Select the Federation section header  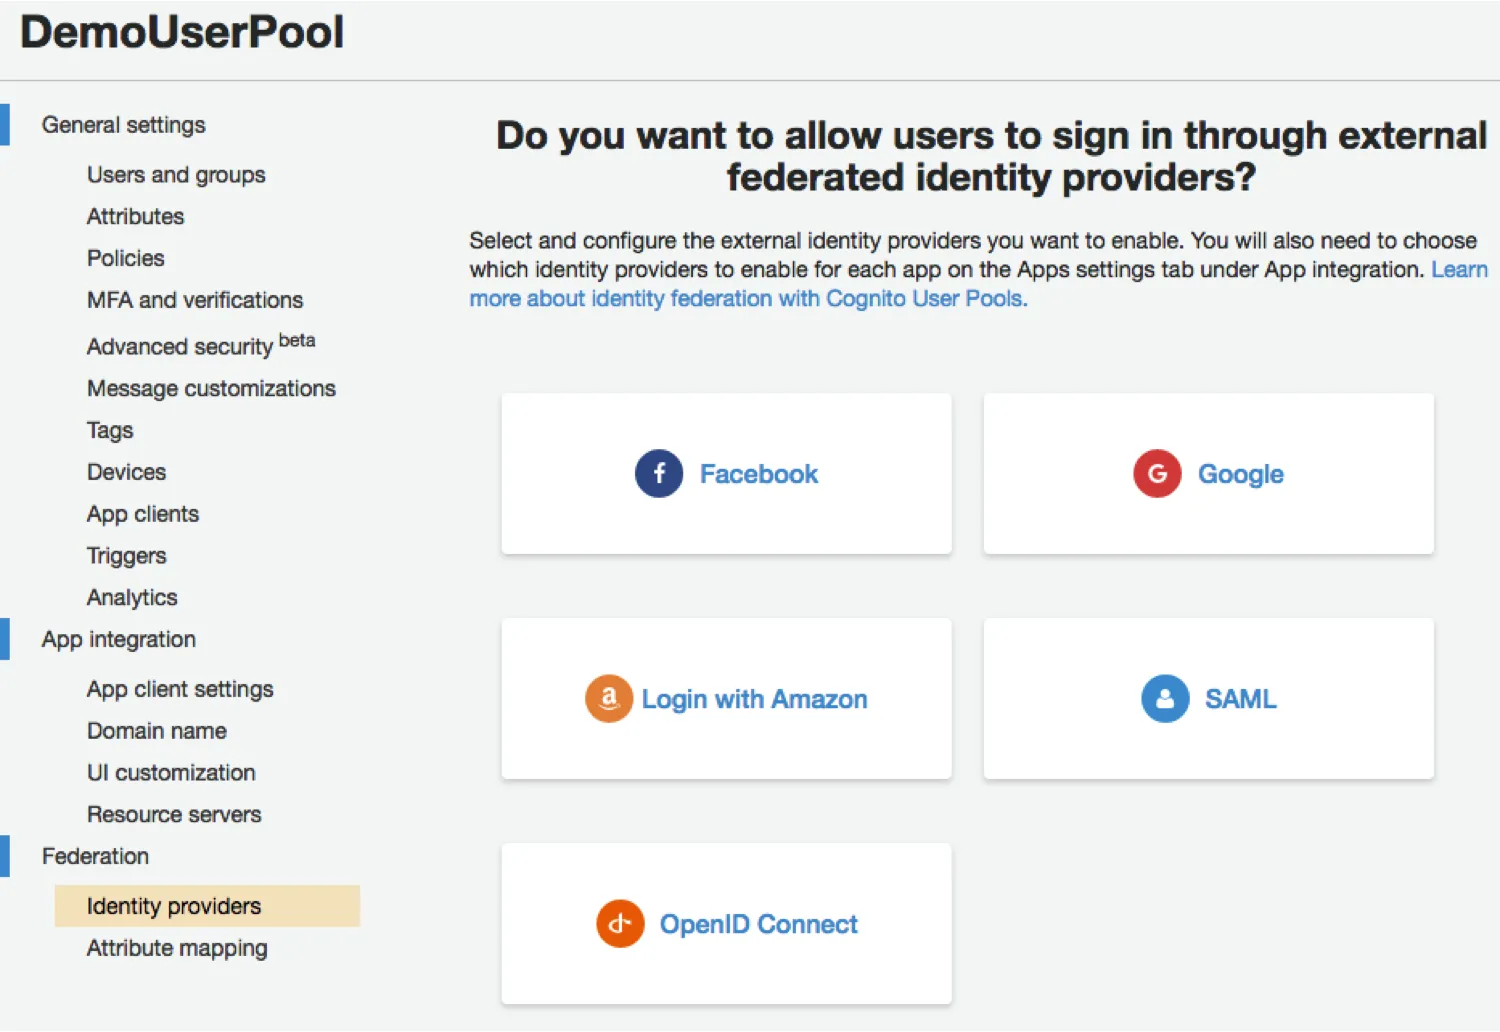pos(96,856)
